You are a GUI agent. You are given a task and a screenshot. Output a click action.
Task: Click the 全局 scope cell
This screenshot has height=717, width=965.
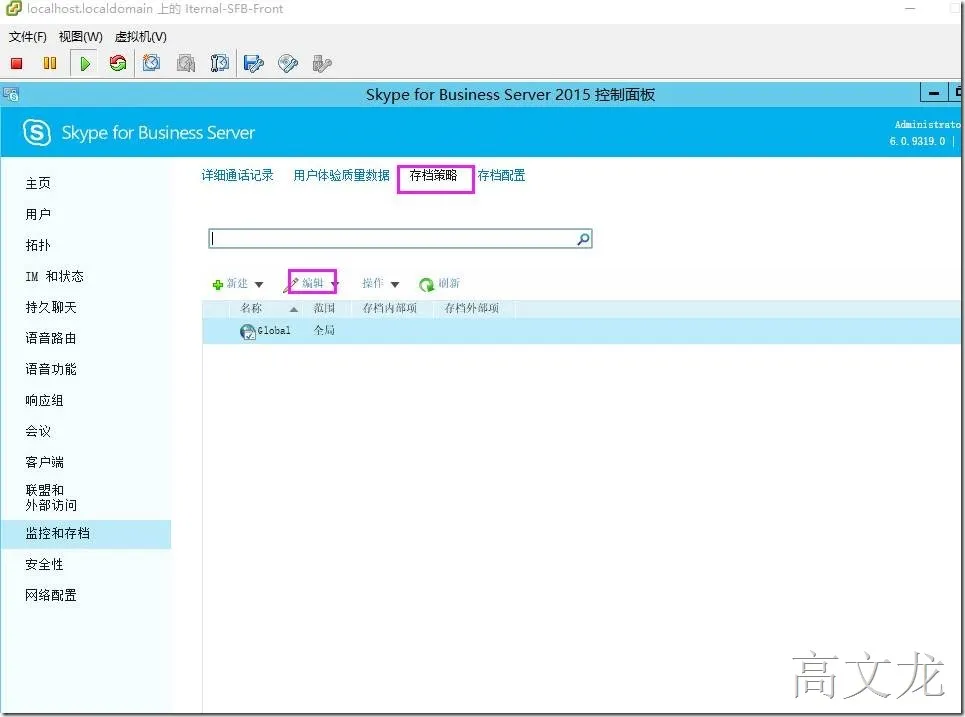tap(324, 330)
